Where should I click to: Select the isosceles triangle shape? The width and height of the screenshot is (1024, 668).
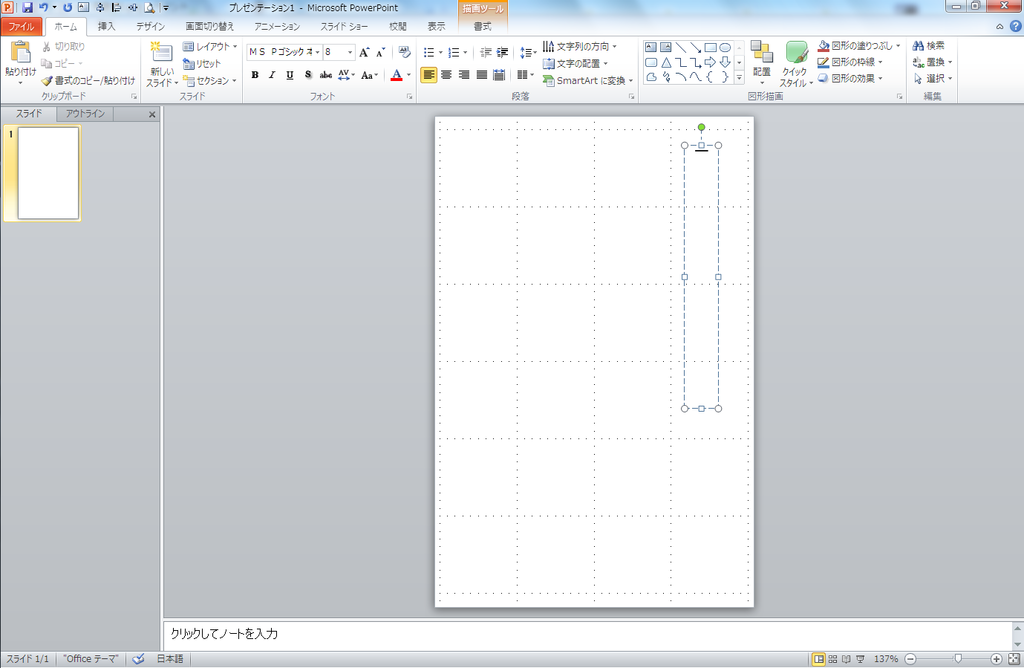click(666, 63)
